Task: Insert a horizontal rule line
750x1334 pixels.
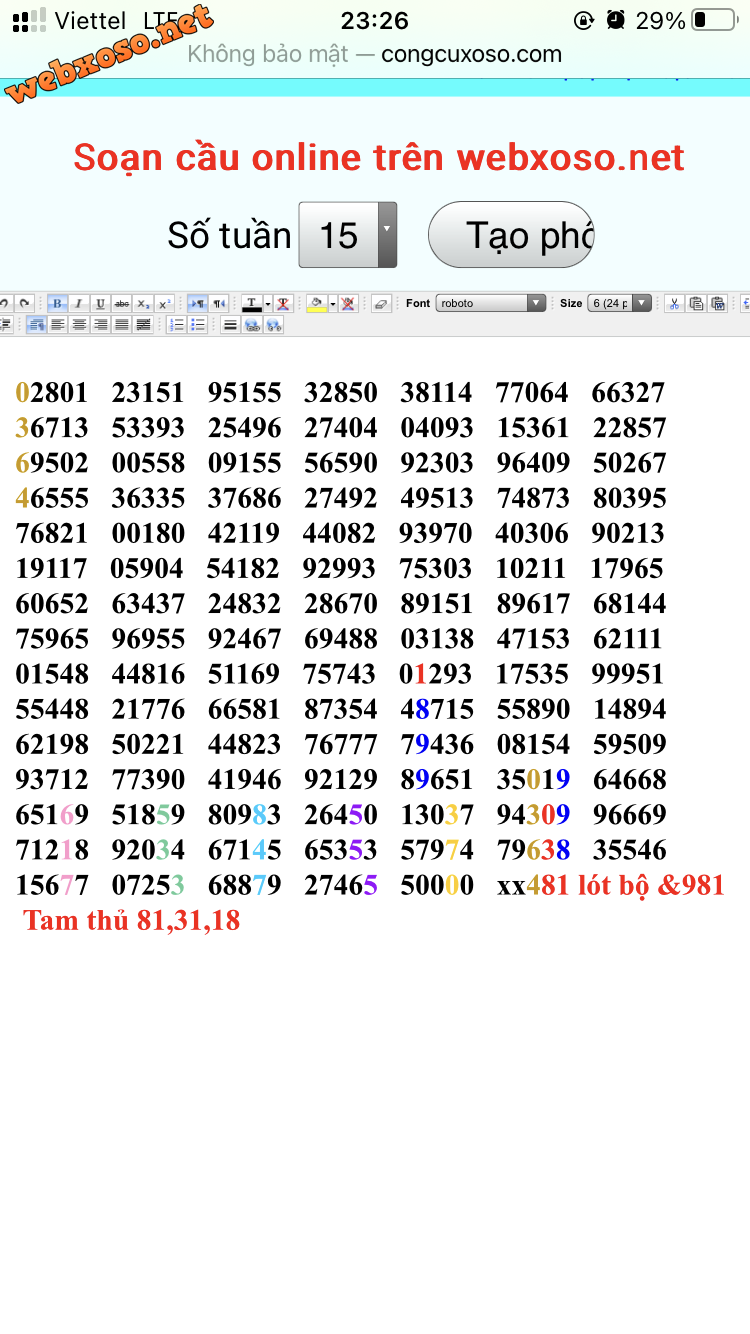Action: (x=230, y=324)
